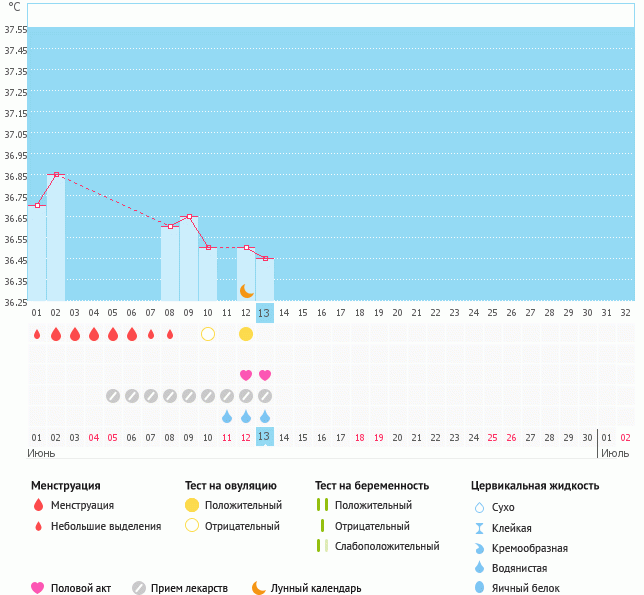Click the moon calendar icon on day 12

pyautogui.click(x=246, y=290)
